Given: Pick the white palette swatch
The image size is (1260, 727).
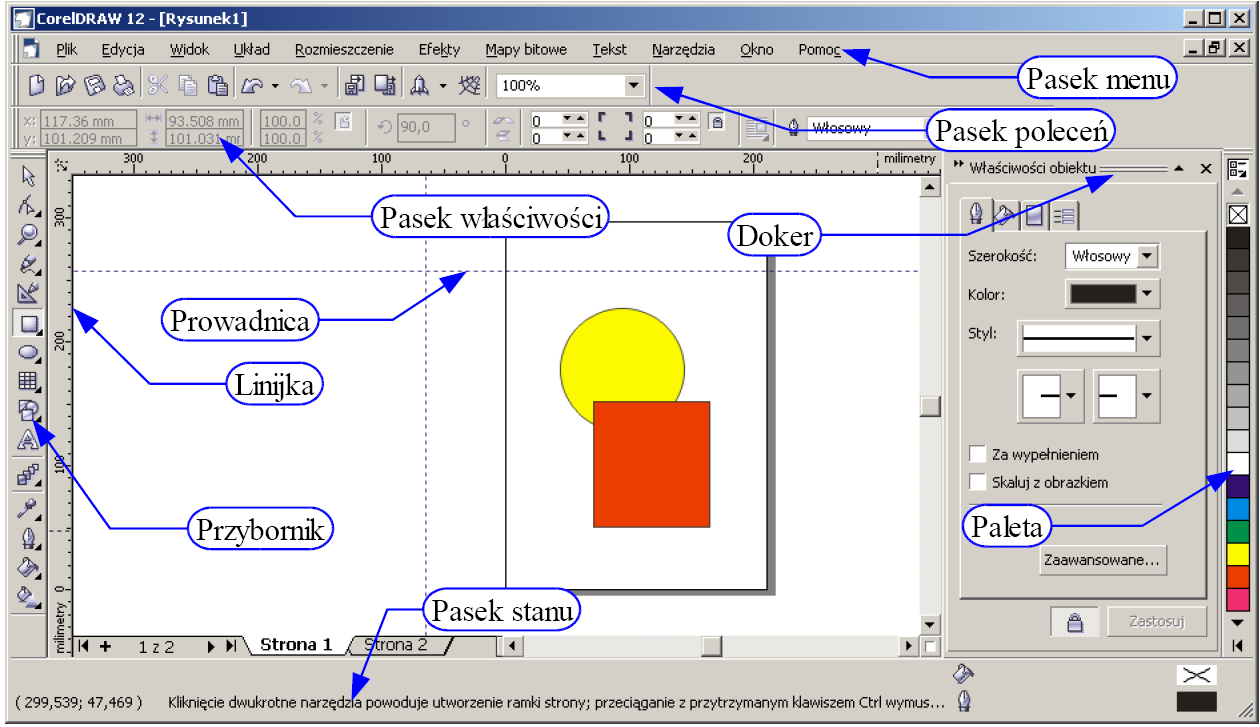Looking at the screenshot, I should coord(1237,465).
